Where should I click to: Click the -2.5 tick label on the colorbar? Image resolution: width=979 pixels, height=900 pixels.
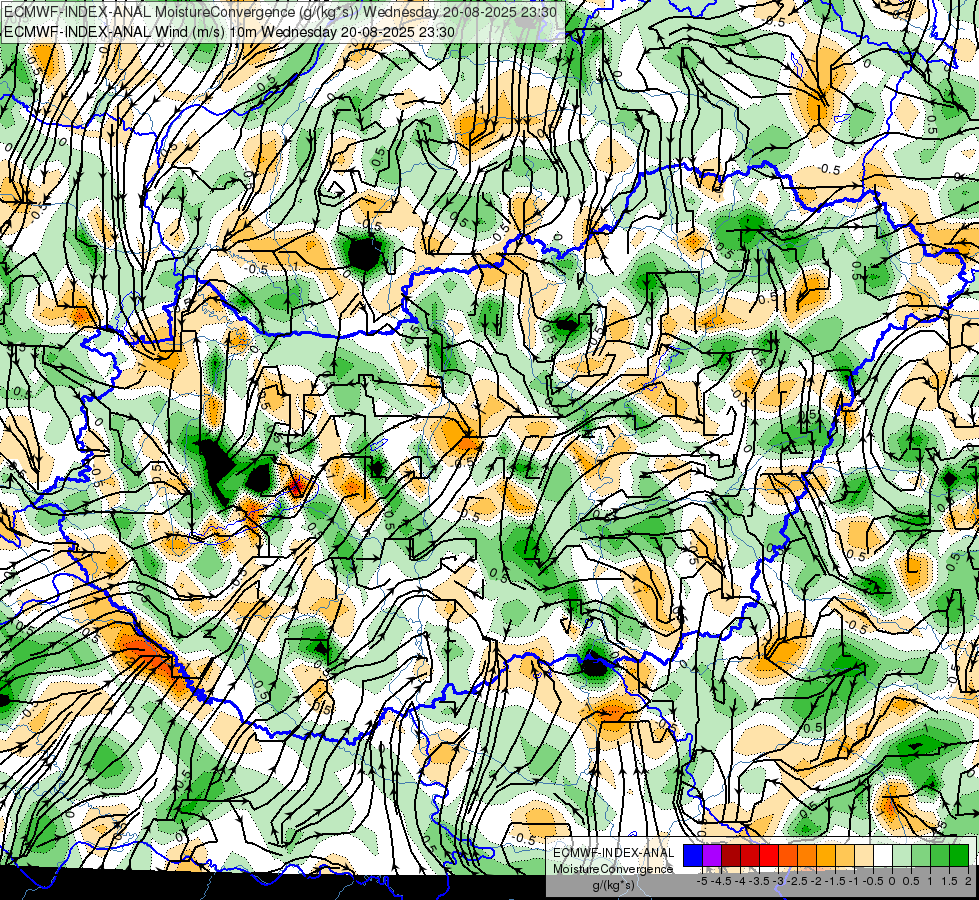pos(797,881)
